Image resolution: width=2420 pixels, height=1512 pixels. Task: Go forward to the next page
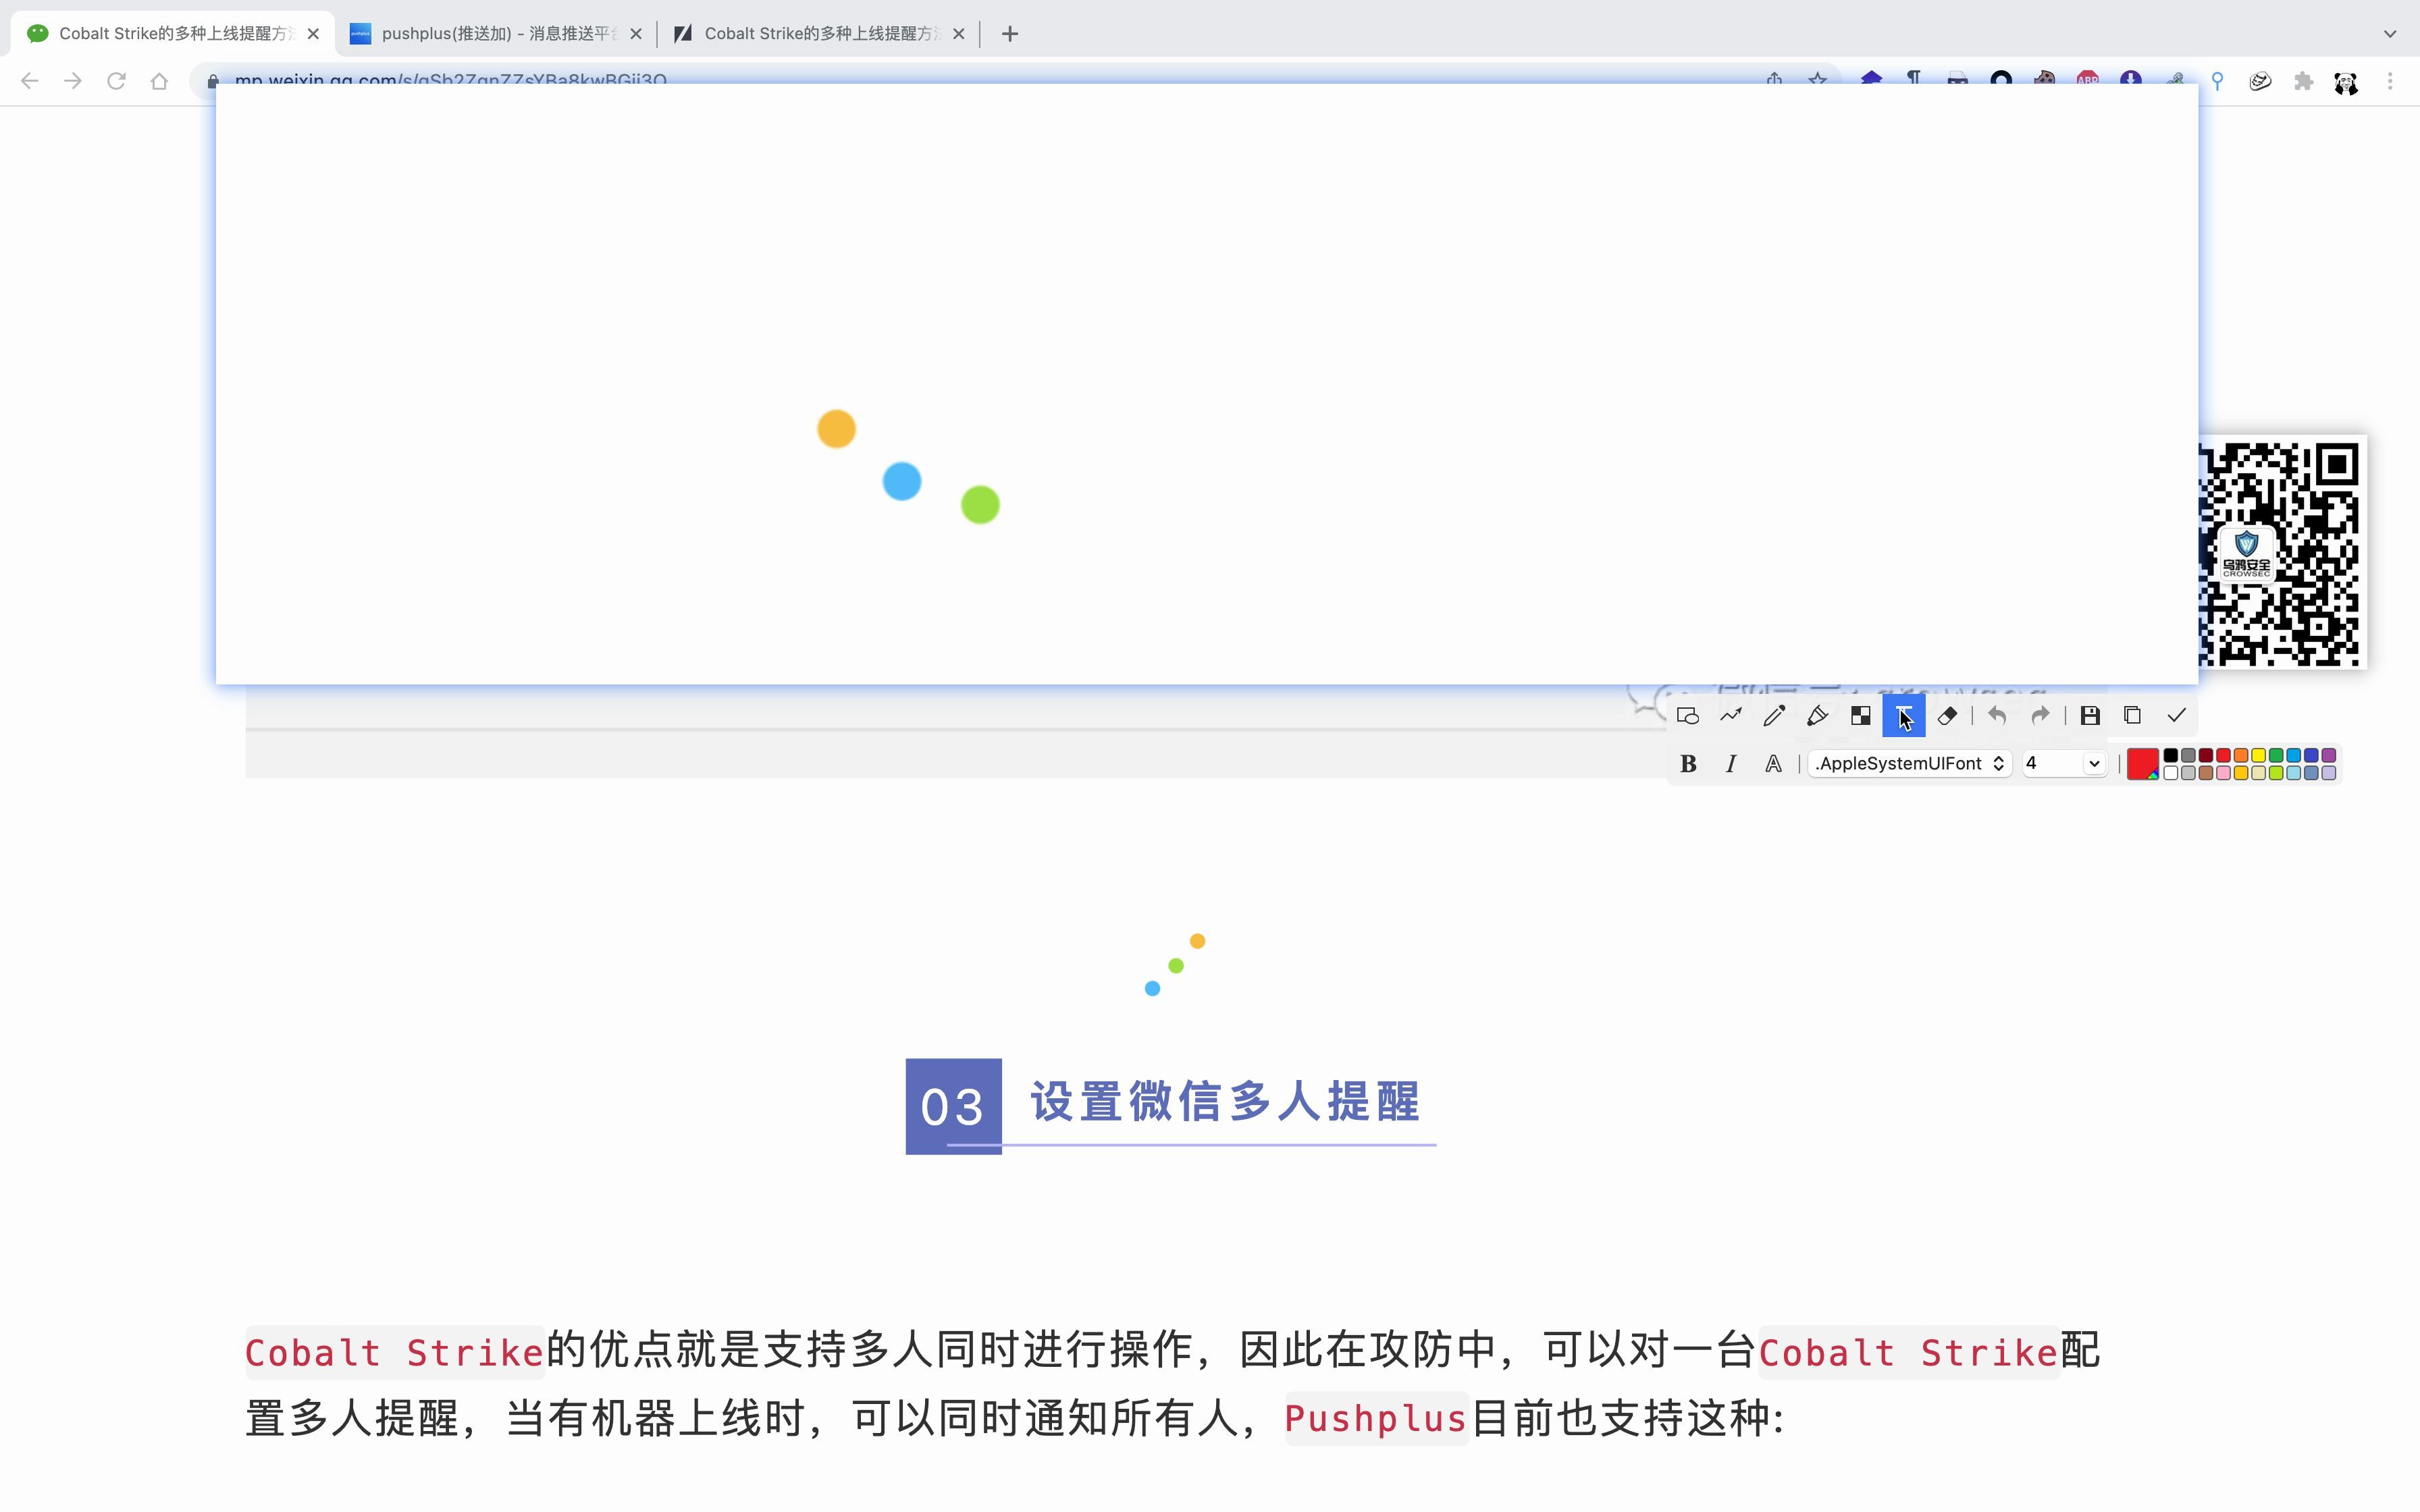pos(72,81)
